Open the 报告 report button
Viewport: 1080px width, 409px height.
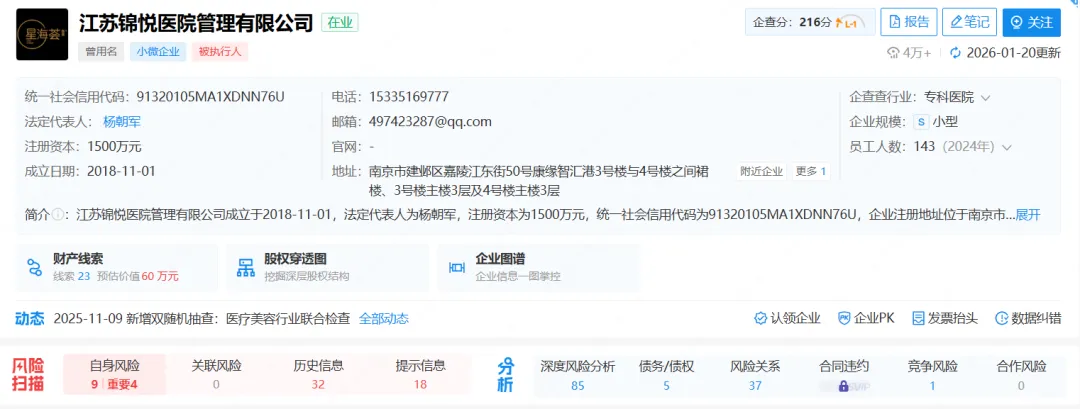point(909,22)
